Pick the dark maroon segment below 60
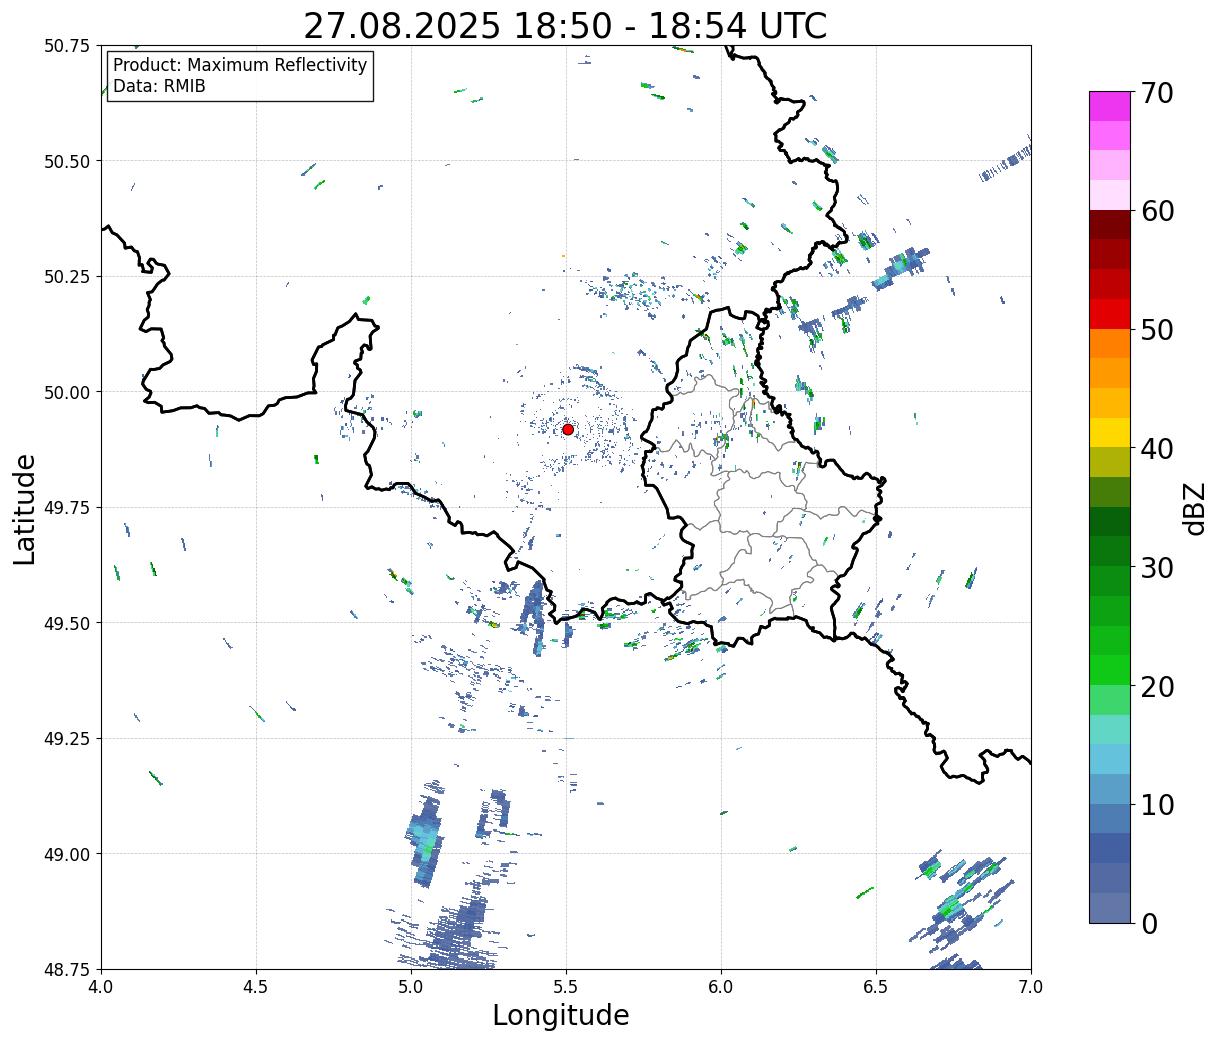The width and height of the screenshot is (1219, 1040). pyautogui.click(x=1110, y=225)
